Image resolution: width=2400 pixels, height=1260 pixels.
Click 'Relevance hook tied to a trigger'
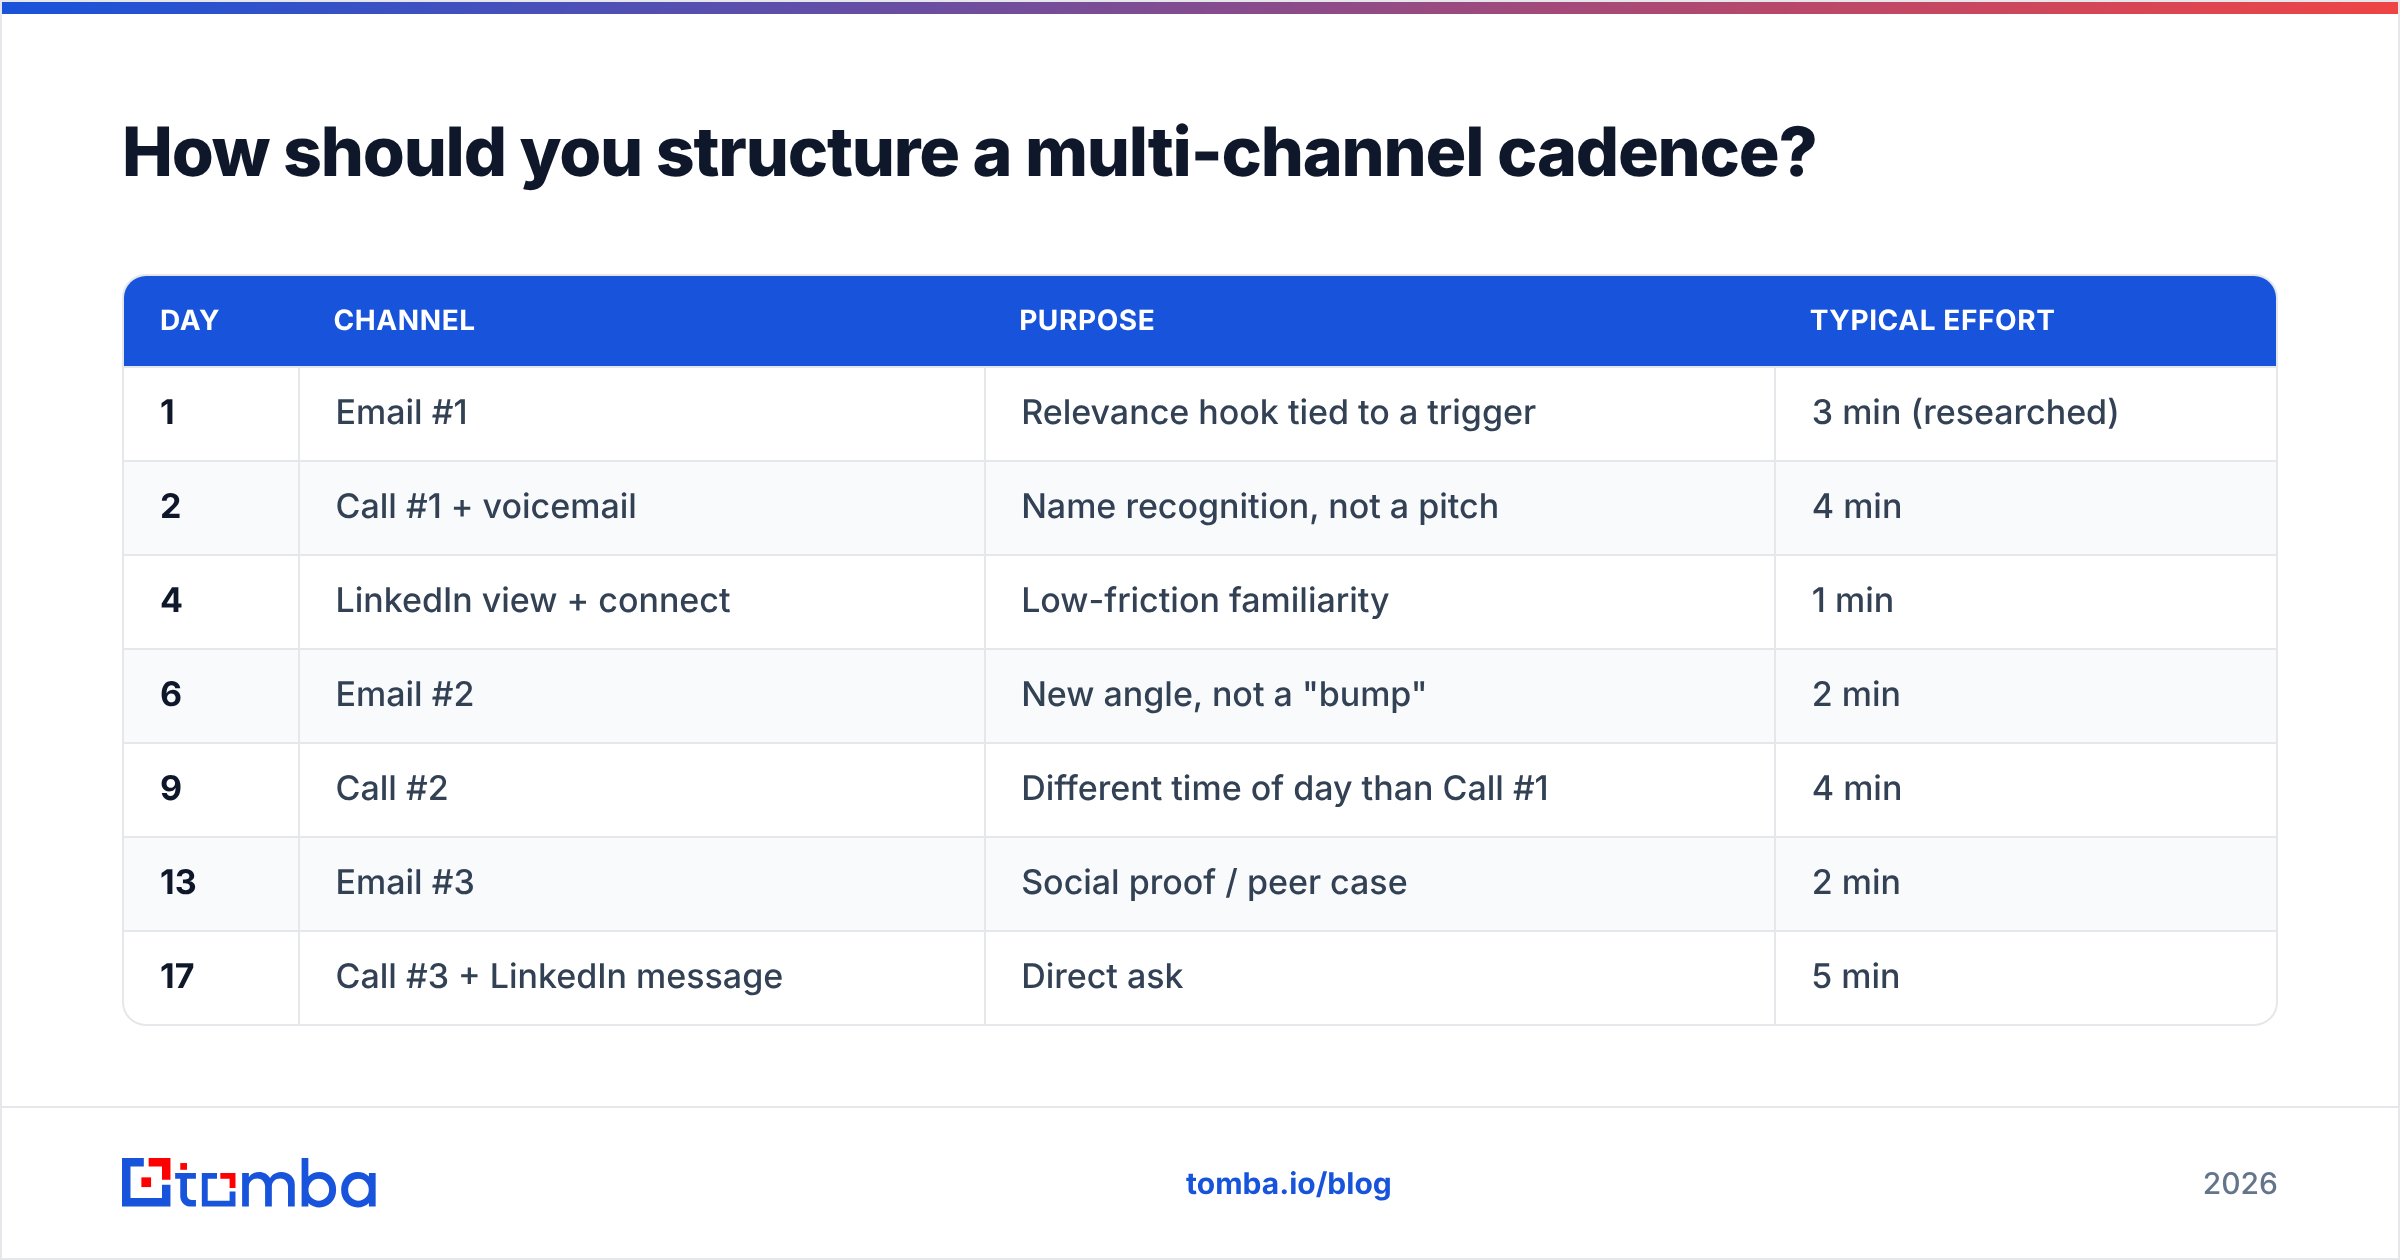pos(1278,412)
